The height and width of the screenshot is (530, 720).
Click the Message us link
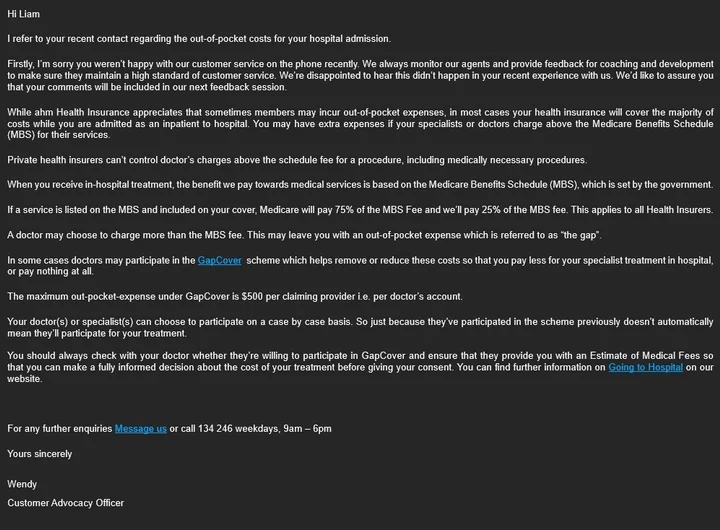point(140,429)
